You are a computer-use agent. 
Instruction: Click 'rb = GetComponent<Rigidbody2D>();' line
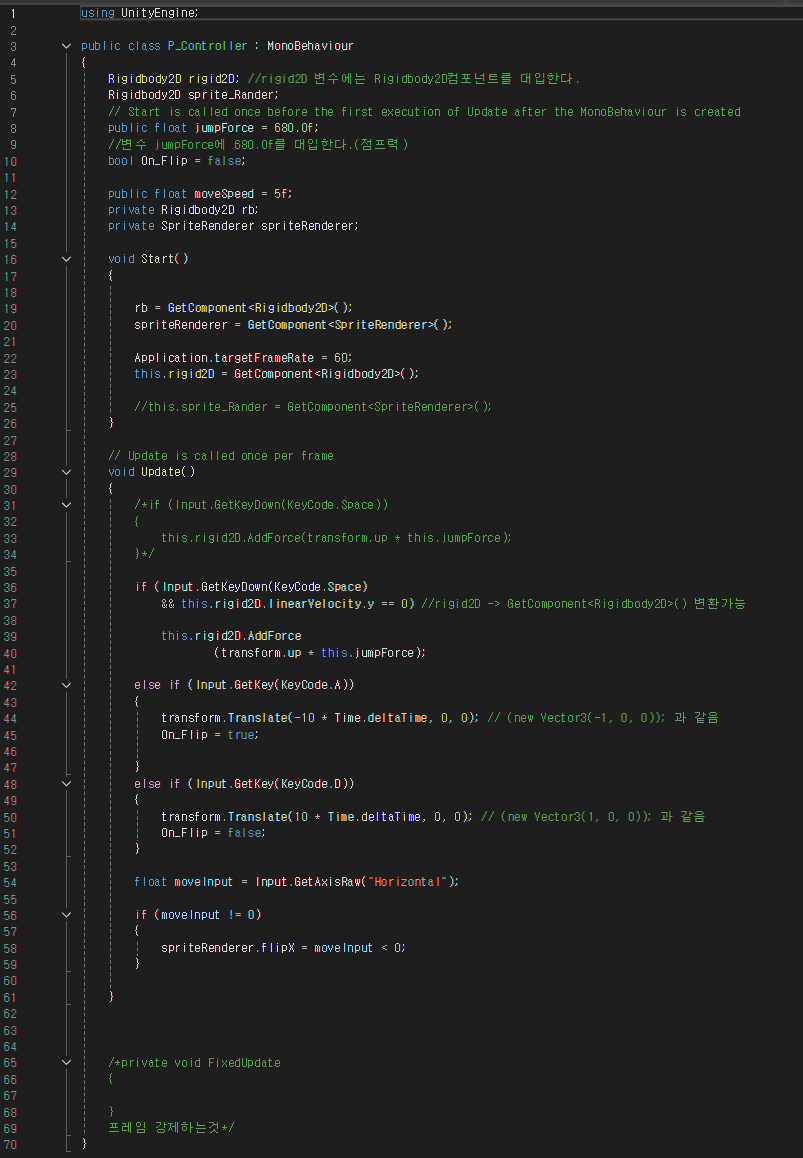244,308
